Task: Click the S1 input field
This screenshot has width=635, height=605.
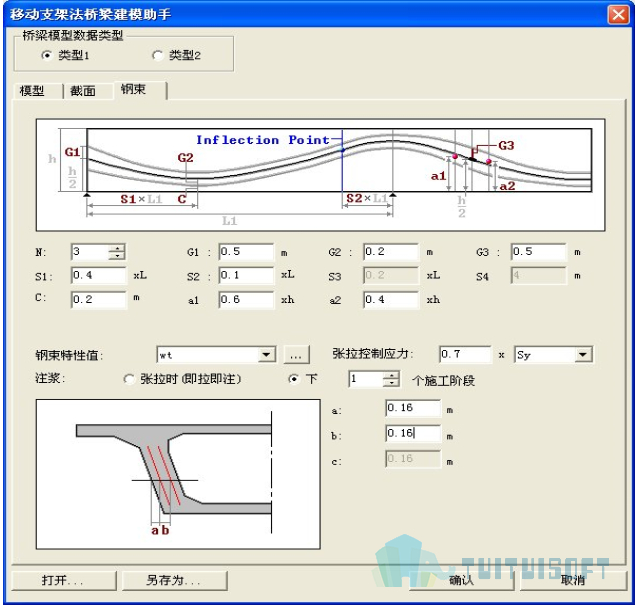Action: 99,275
